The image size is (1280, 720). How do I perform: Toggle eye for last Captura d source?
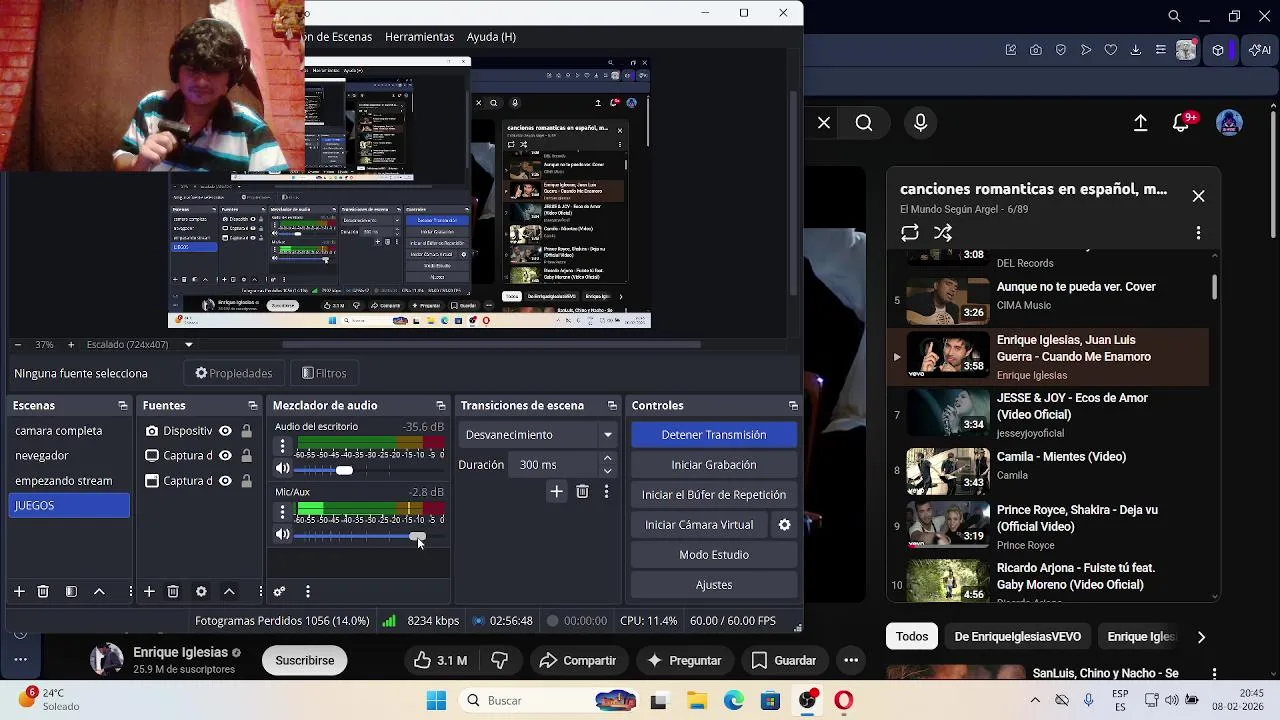click(225, 481)
